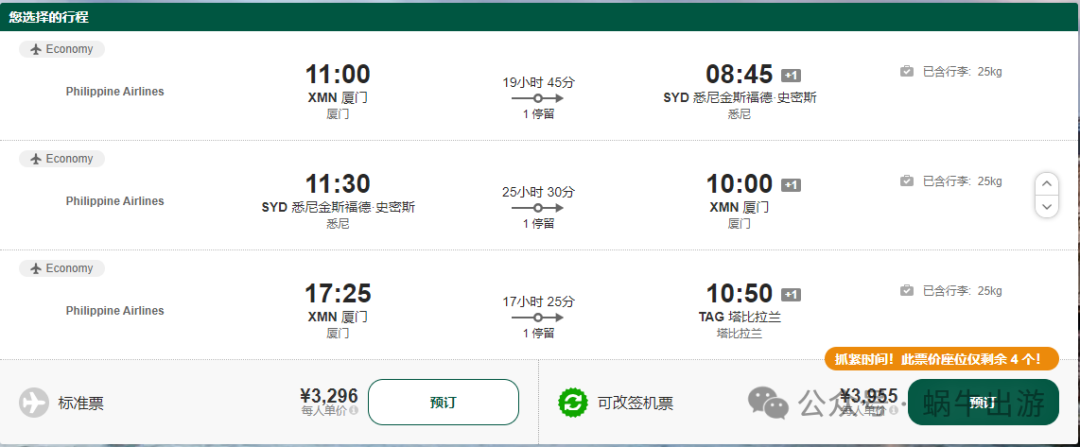
Task: Click the 1 停留 text on the 11:00 flight
Action: pyautogui.click(x=538, y=114)
